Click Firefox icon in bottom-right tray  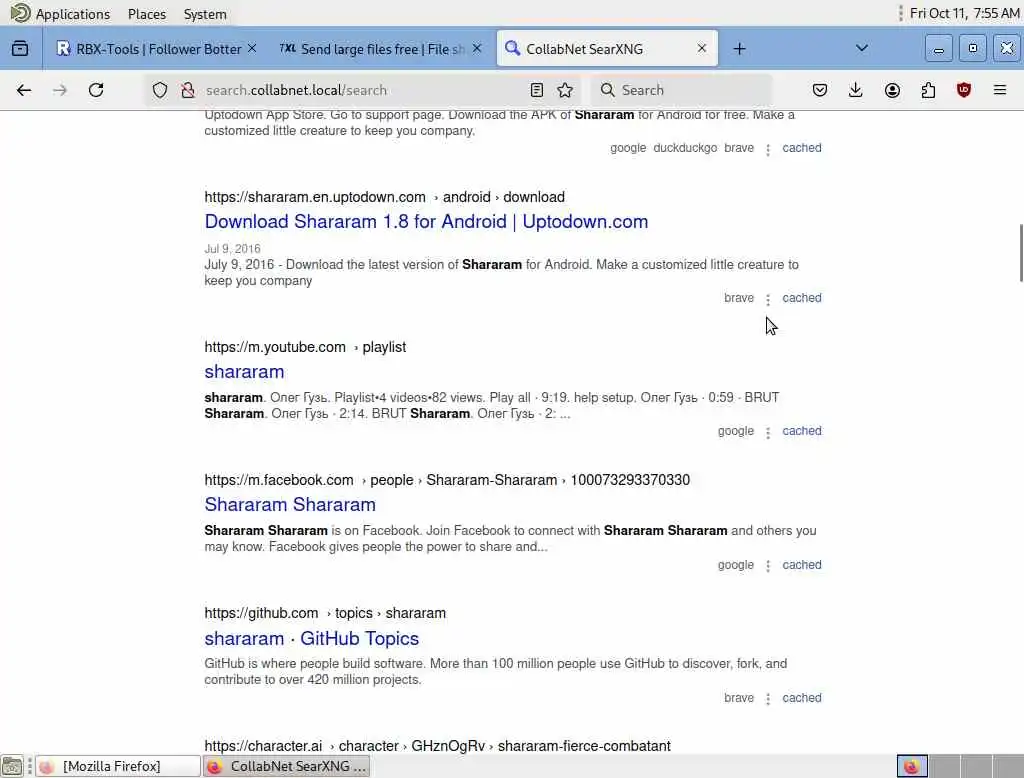tap(912, 766)
